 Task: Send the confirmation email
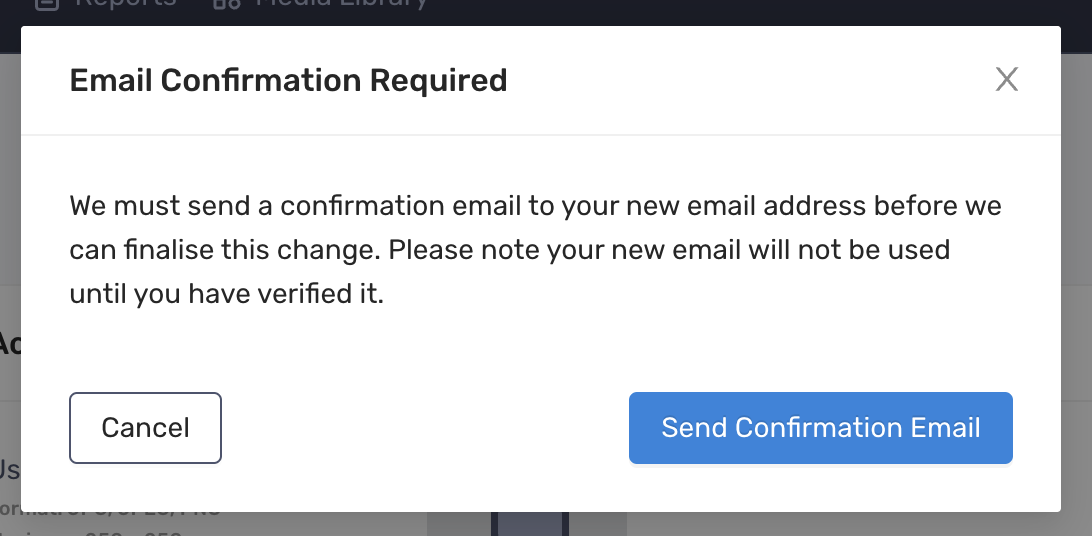[x=820, y=427]
